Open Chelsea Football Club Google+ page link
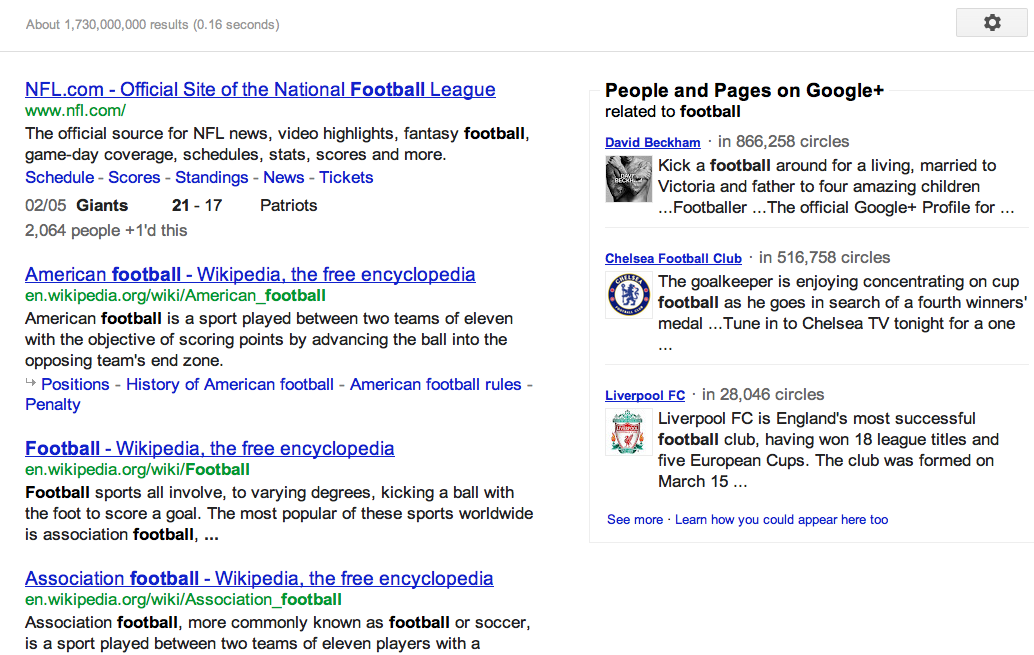This screenshot has height=655, width=1034. (x=673, y=259)
